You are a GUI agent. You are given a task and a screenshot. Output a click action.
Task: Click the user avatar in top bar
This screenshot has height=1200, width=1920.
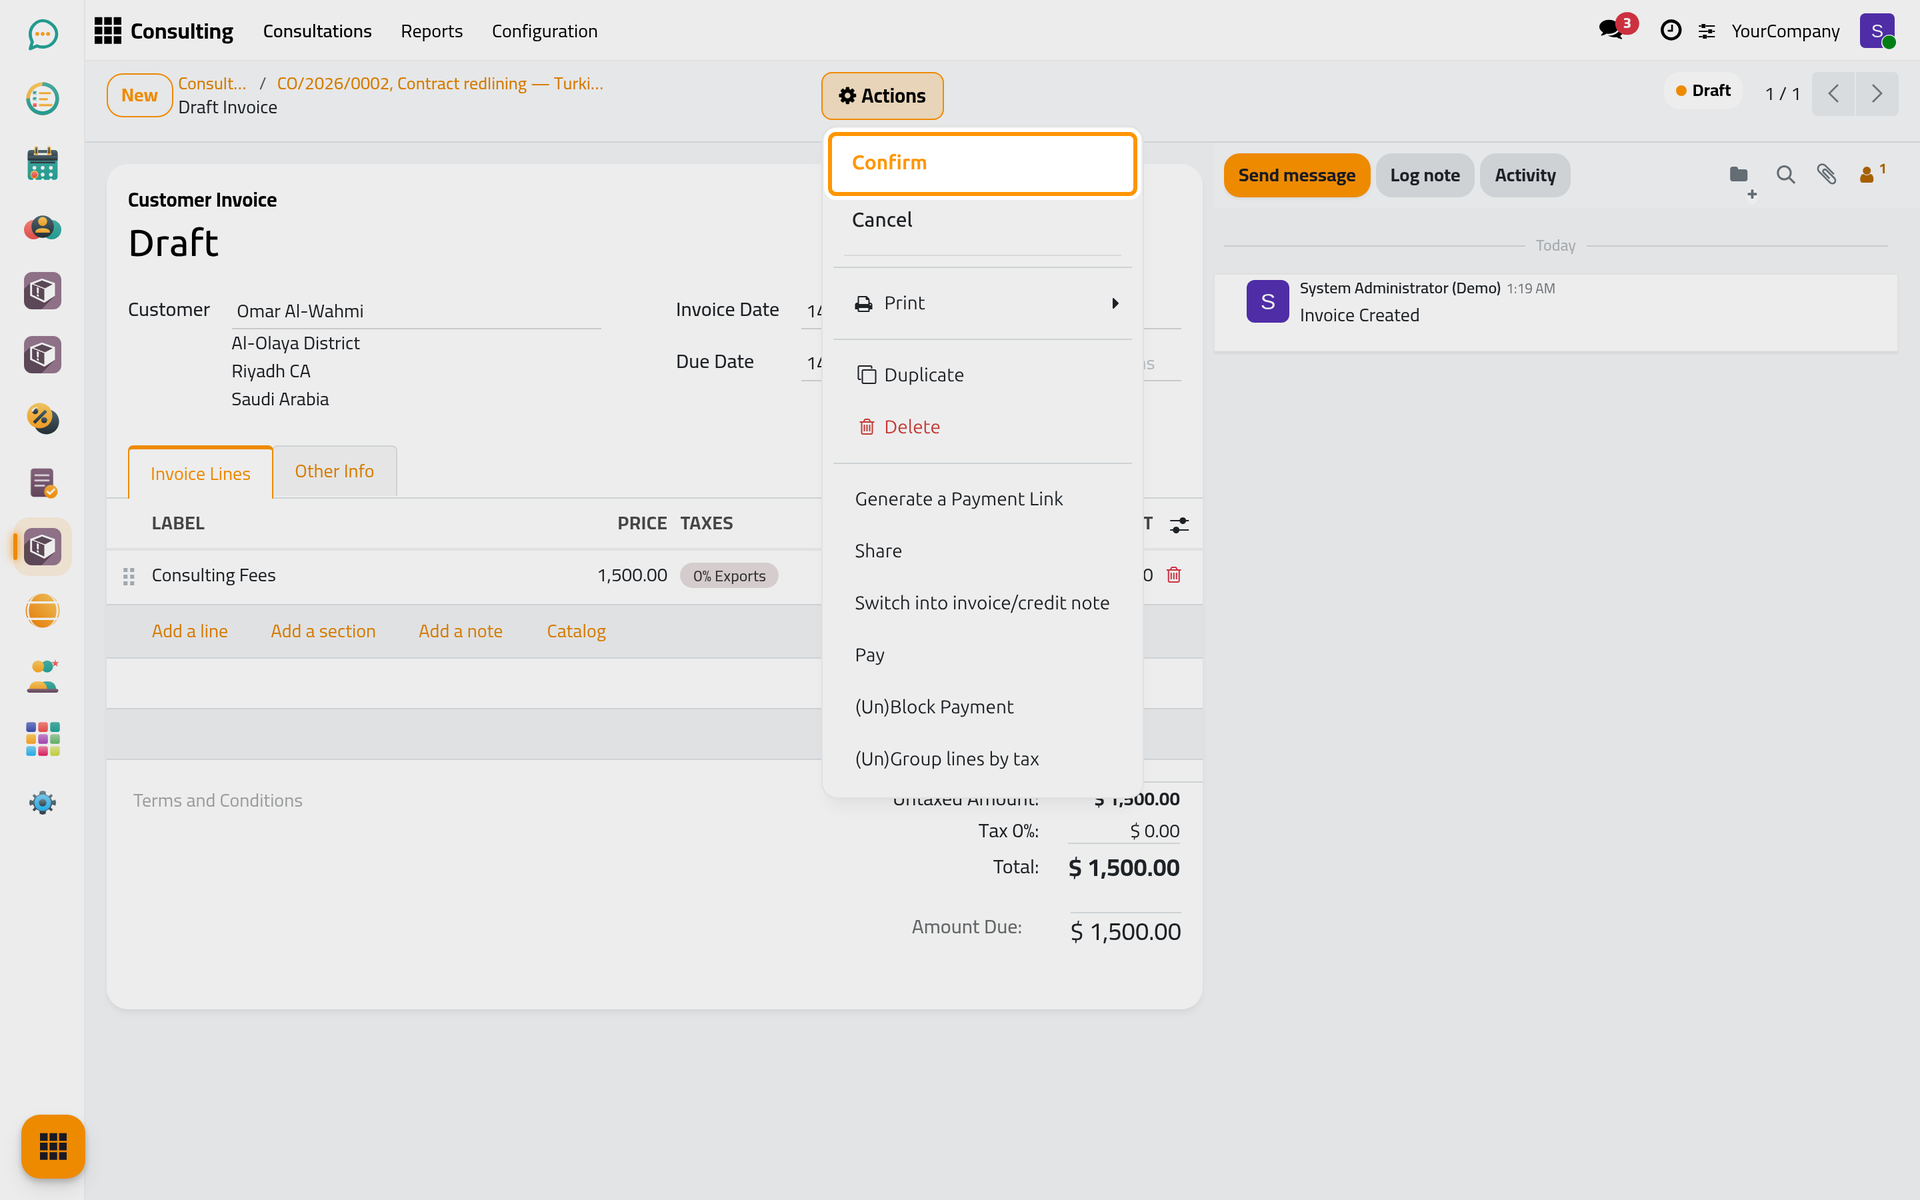tap(1878, 31)
